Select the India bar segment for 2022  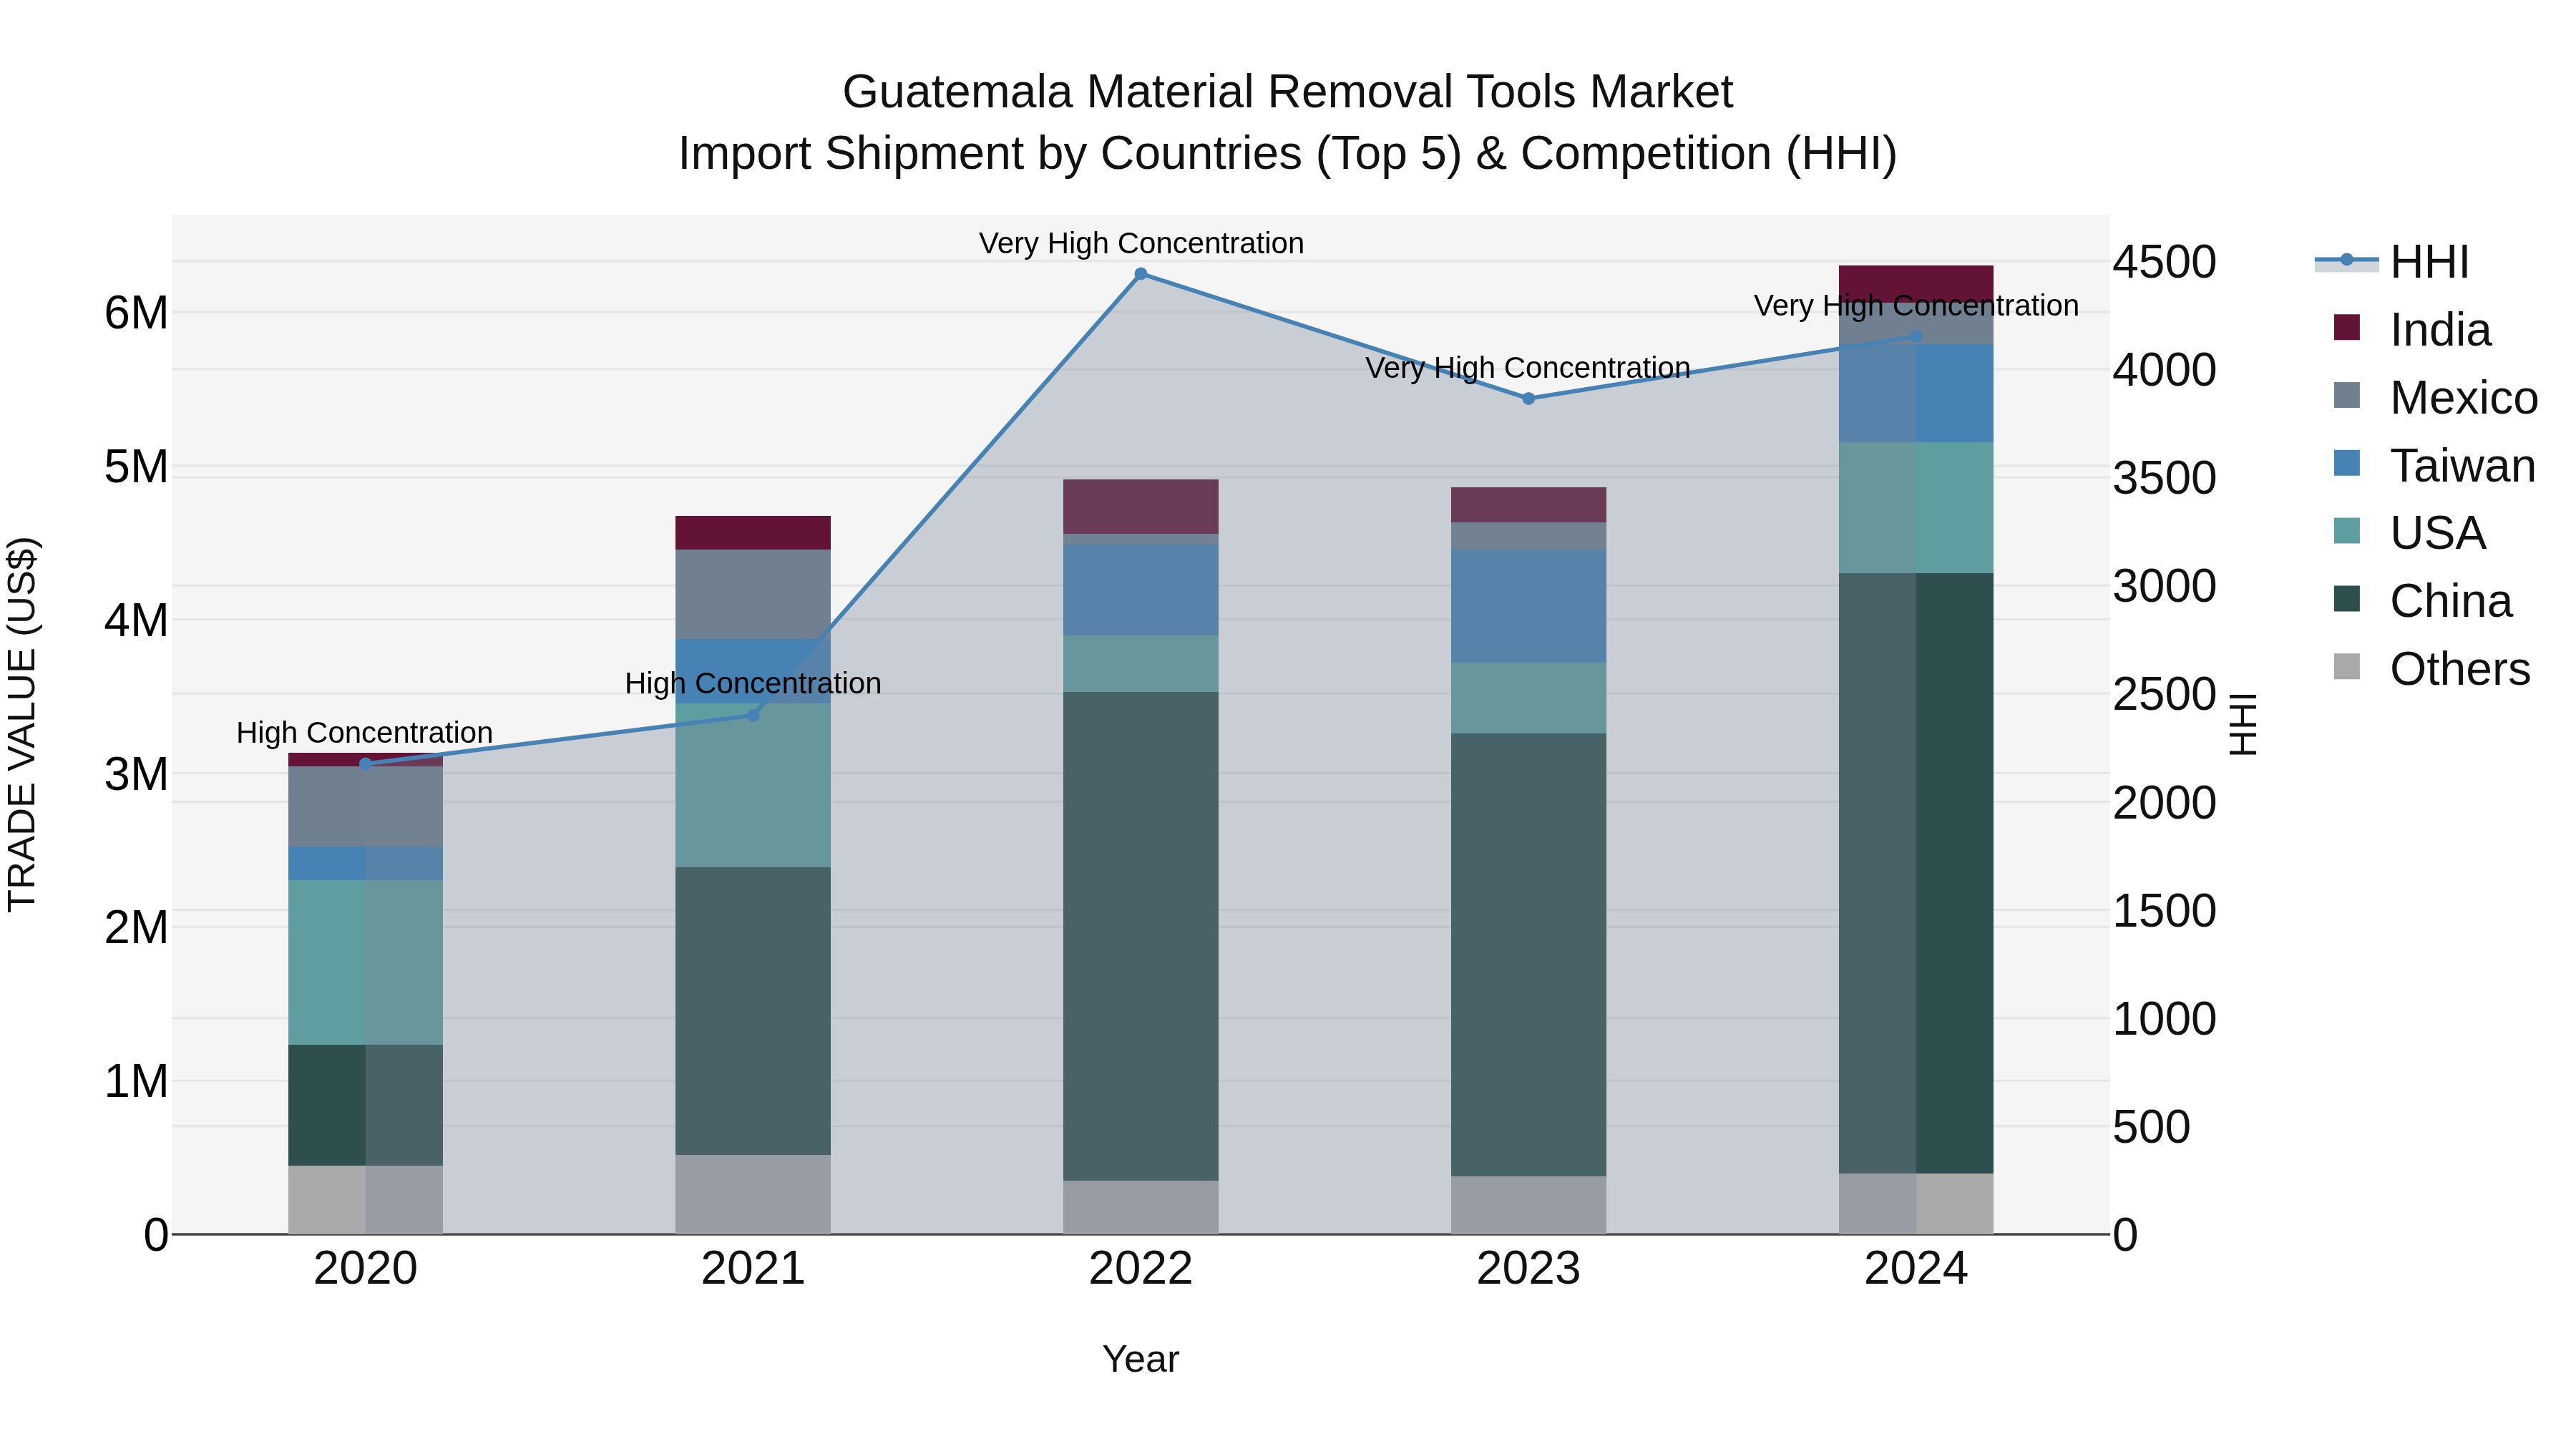pos(1141,507)
